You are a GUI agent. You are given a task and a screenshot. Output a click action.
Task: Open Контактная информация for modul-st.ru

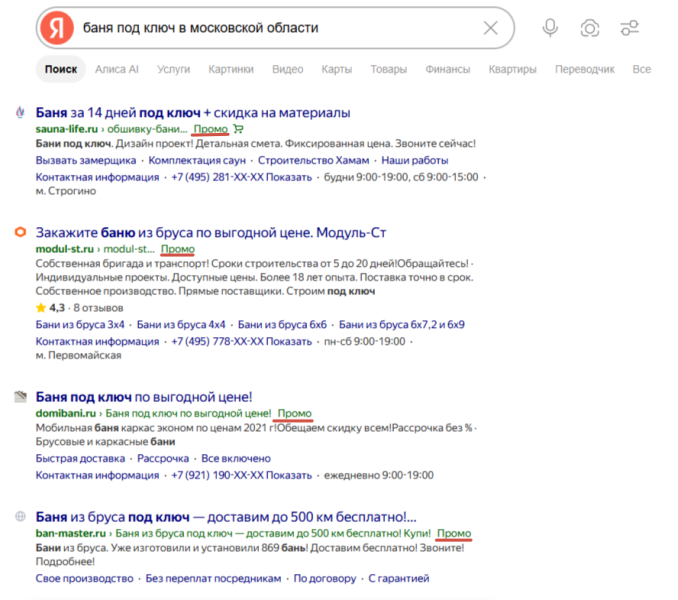[97, 341]
